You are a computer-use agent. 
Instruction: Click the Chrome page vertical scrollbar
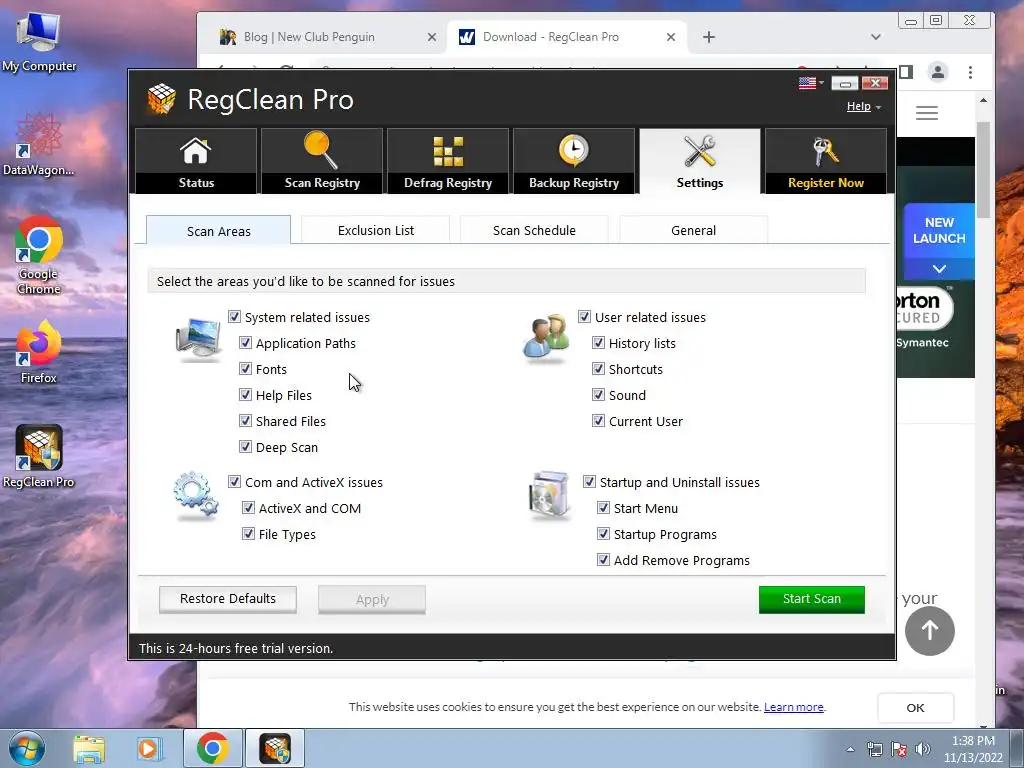pyautogui.click(x=984, y=170)
